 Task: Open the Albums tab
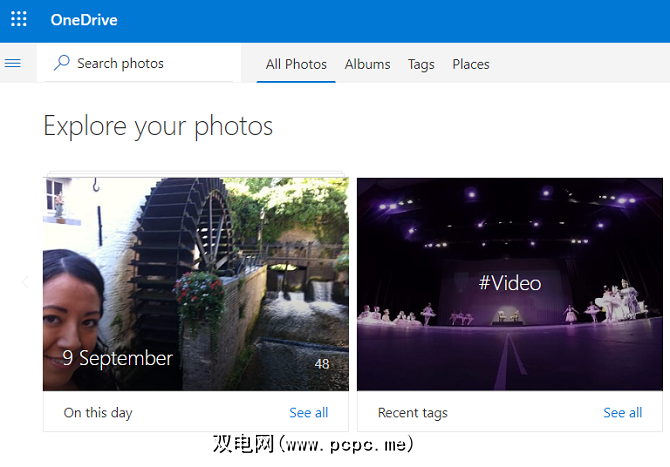(367, 64)
